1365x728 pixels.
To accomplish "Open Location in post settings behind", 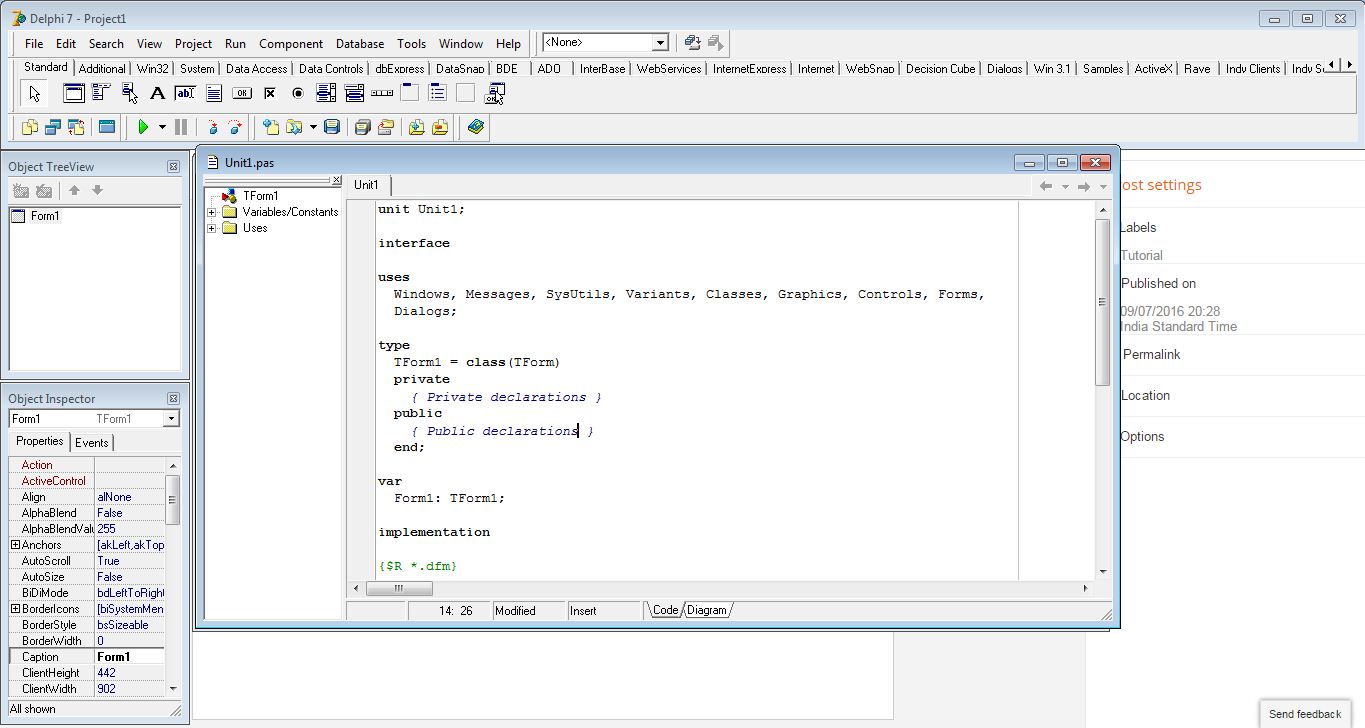I will (1145, 396).
